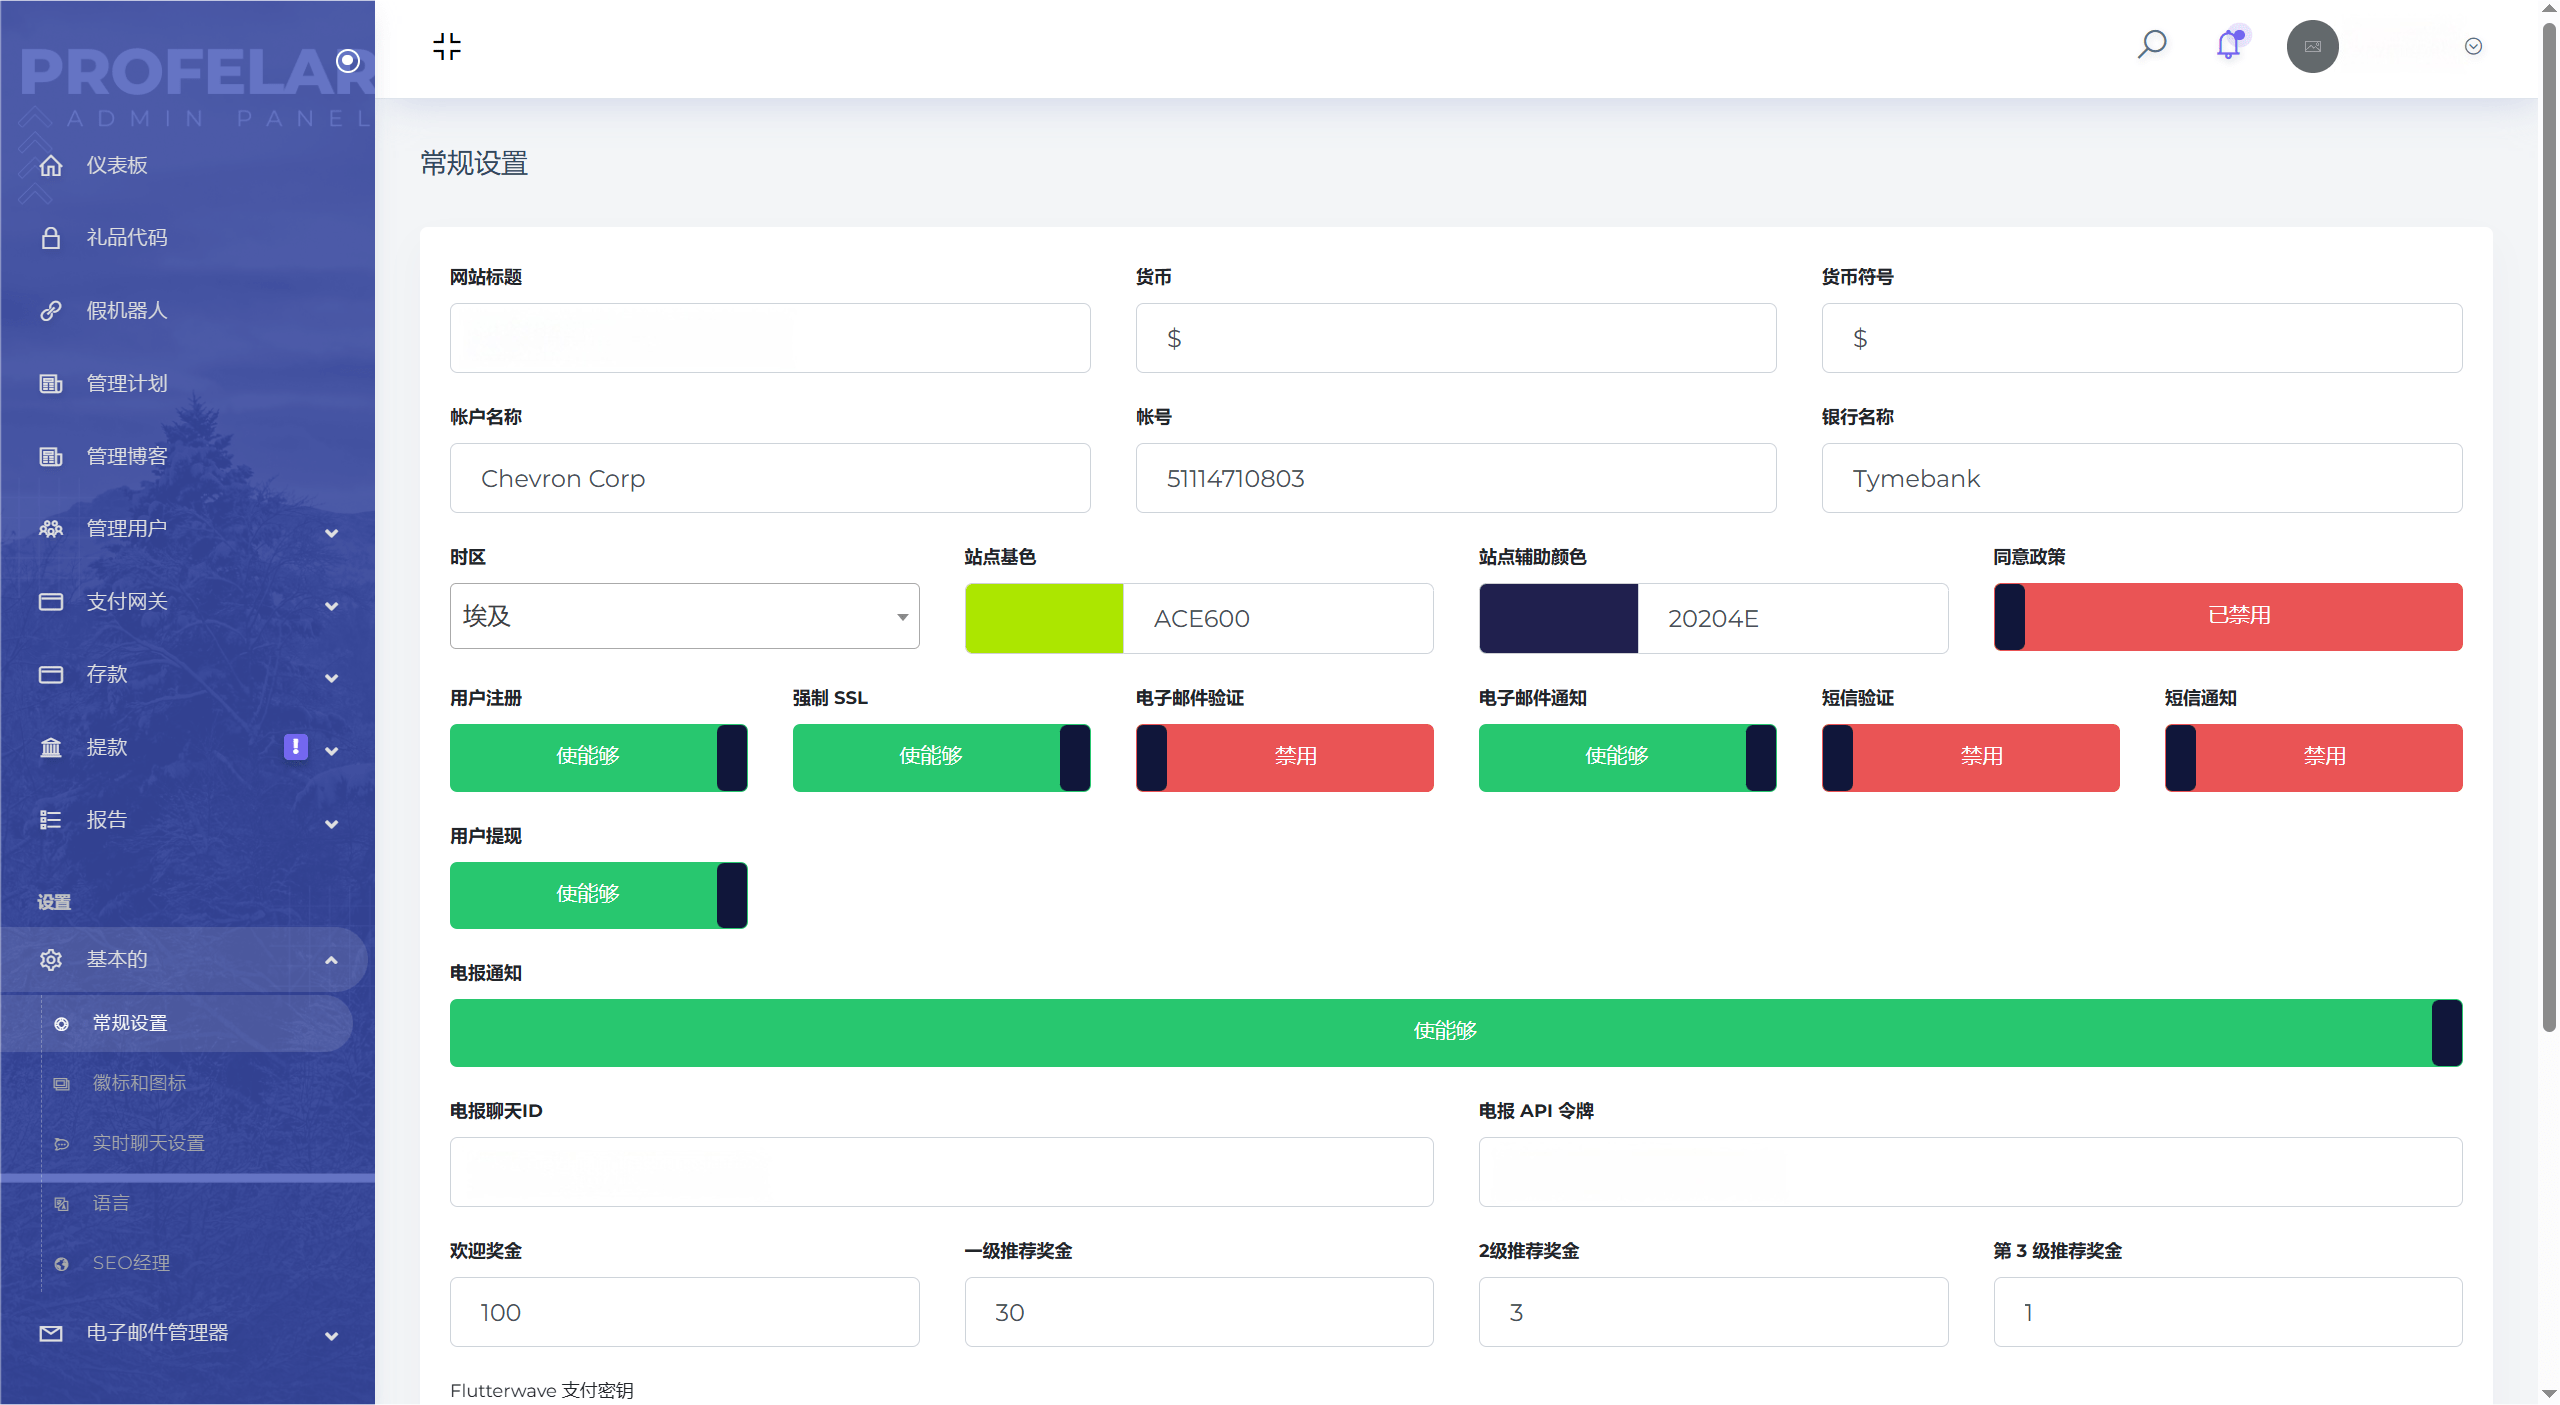The width and height of the screenshot is (2560, 1405).
Task: Click the 帐户名称 field containing Chevron Corp
Action: tap(770, 478)
